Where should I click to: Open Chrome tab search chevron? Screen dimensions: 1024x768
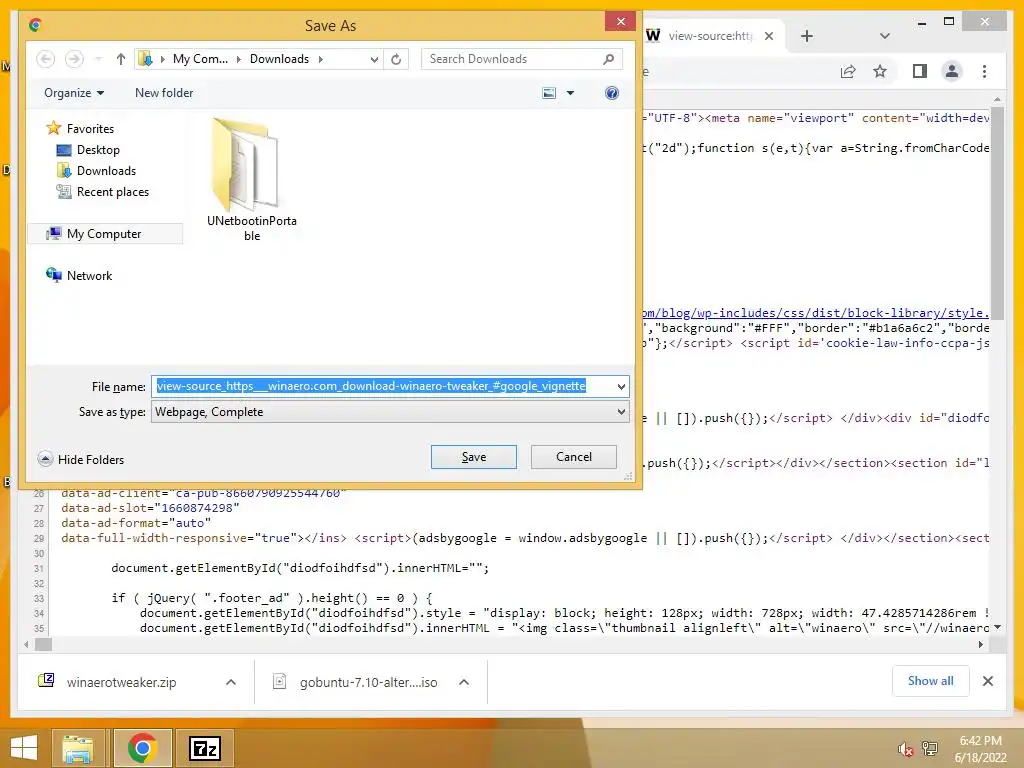coord(885,36)
